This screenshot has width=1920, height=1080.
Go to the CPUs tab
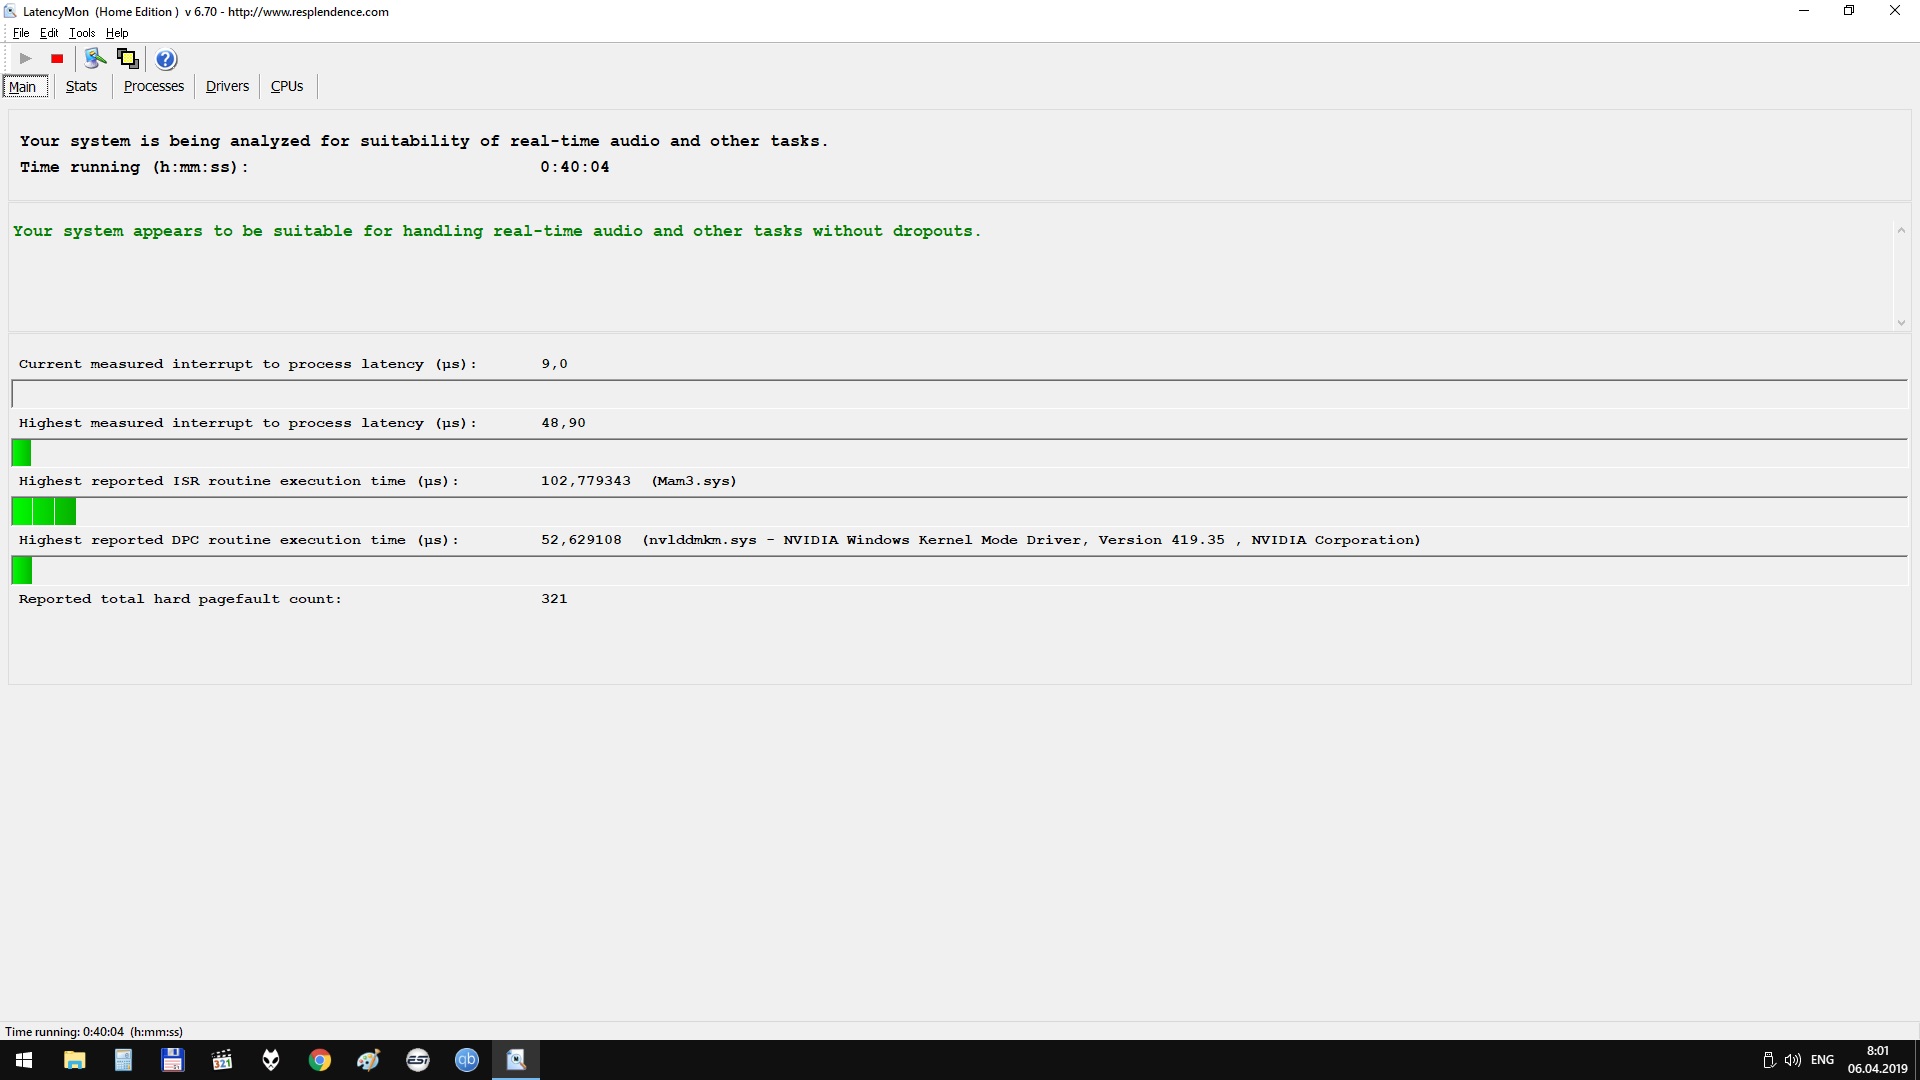point(287,86)
